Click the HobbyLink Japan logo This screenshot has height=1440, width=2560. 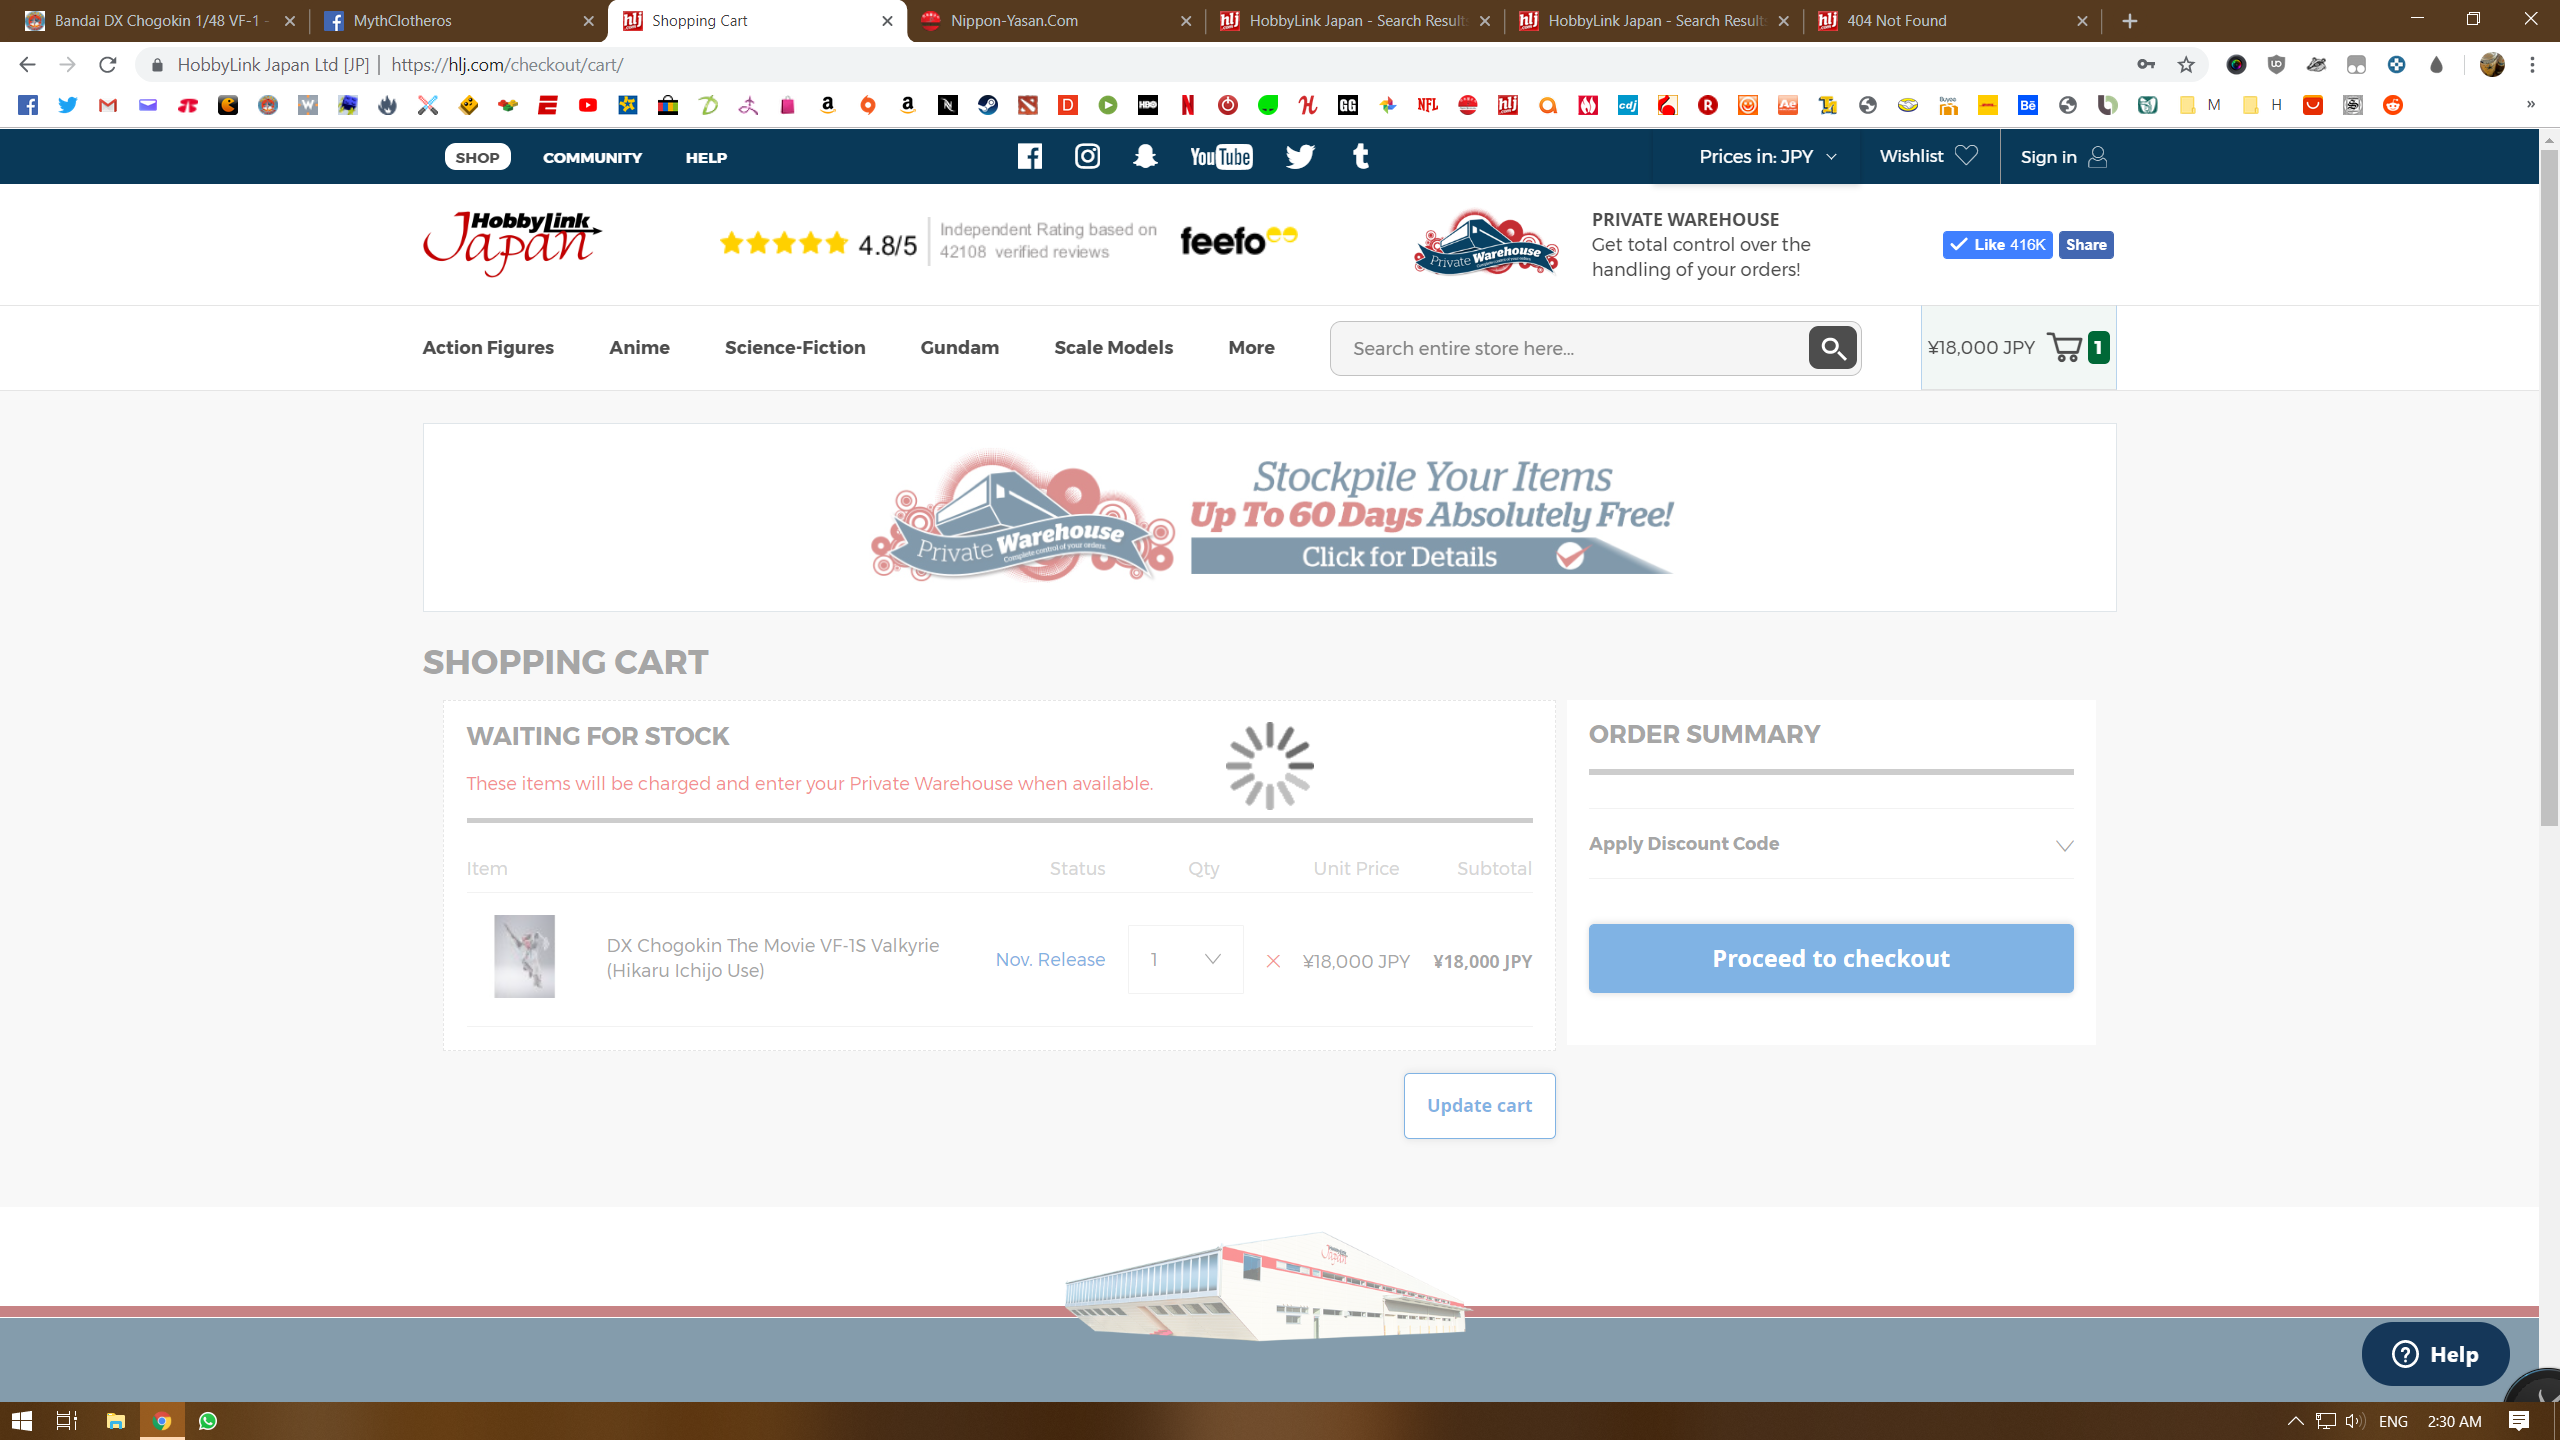(x=512, y=243)
